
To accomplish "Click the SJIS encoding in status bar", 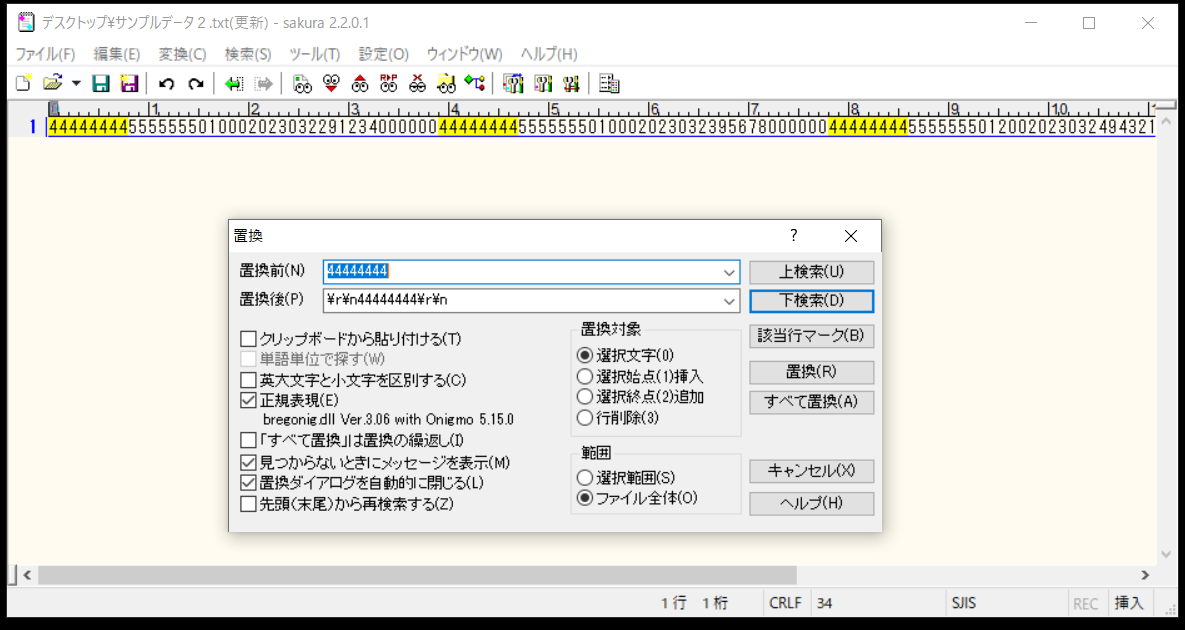I will pyautogui.click(x=964, y=604).
